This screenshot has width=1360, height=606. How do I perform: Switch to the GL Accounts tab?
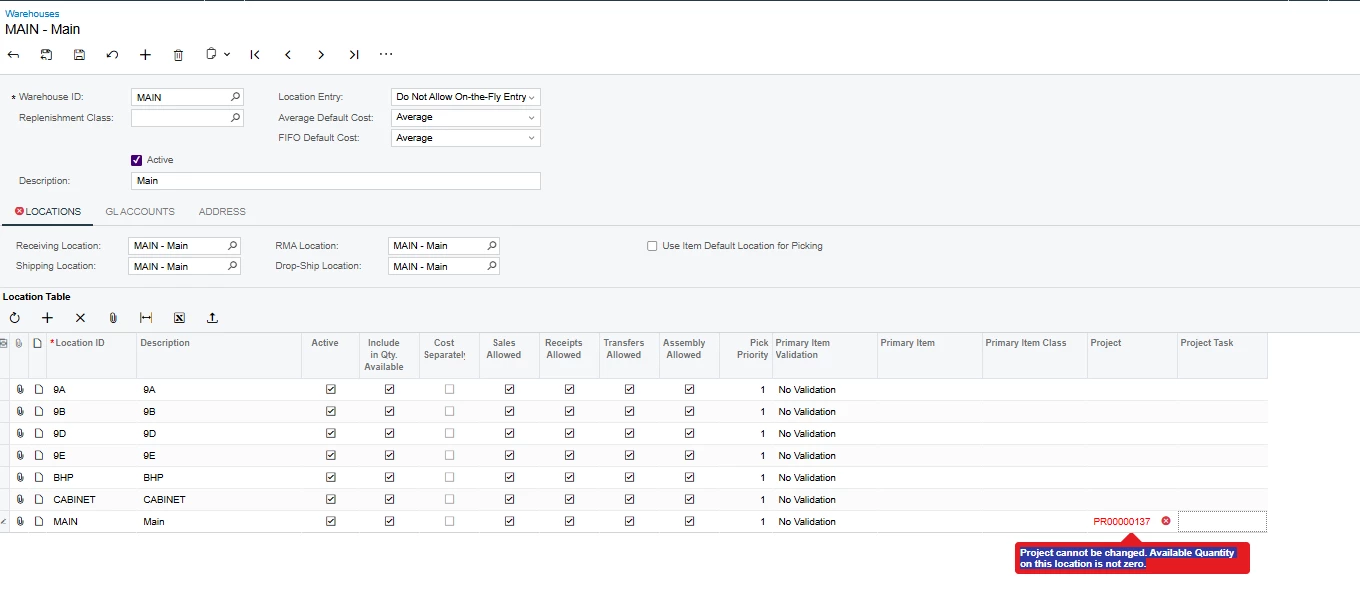pos(140,212)
